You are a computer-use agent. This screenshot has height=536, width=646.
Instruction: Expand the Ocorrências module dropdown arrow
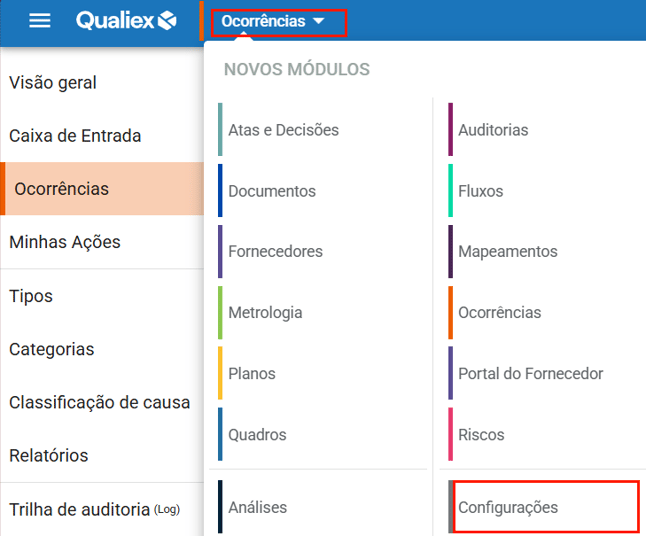[318, 21]
